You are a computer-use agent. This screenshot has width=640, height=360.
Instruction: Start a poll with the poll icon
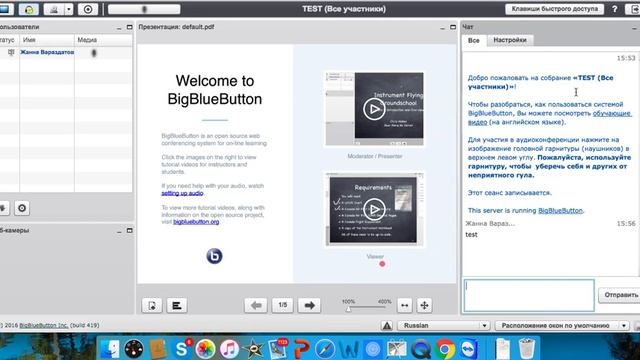177,305
